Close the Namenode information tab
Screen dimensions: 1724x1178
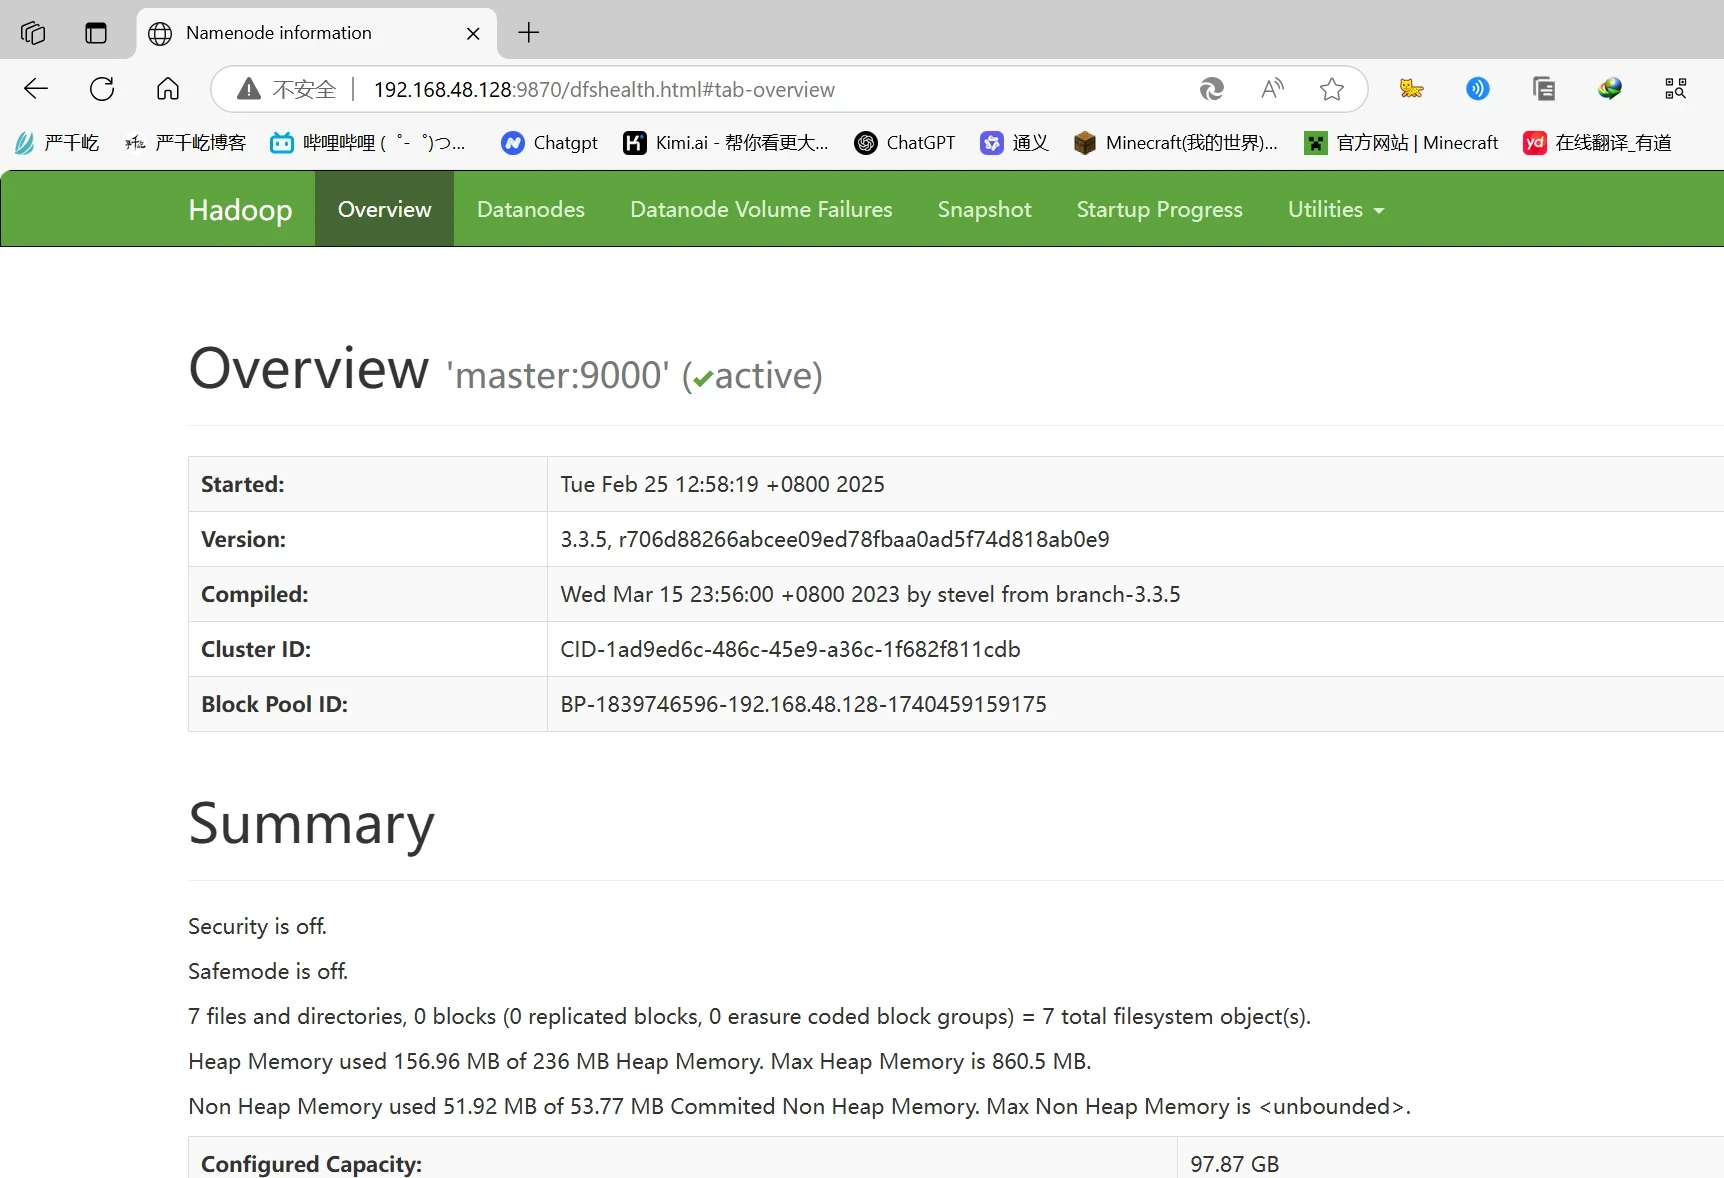[473, 33]
